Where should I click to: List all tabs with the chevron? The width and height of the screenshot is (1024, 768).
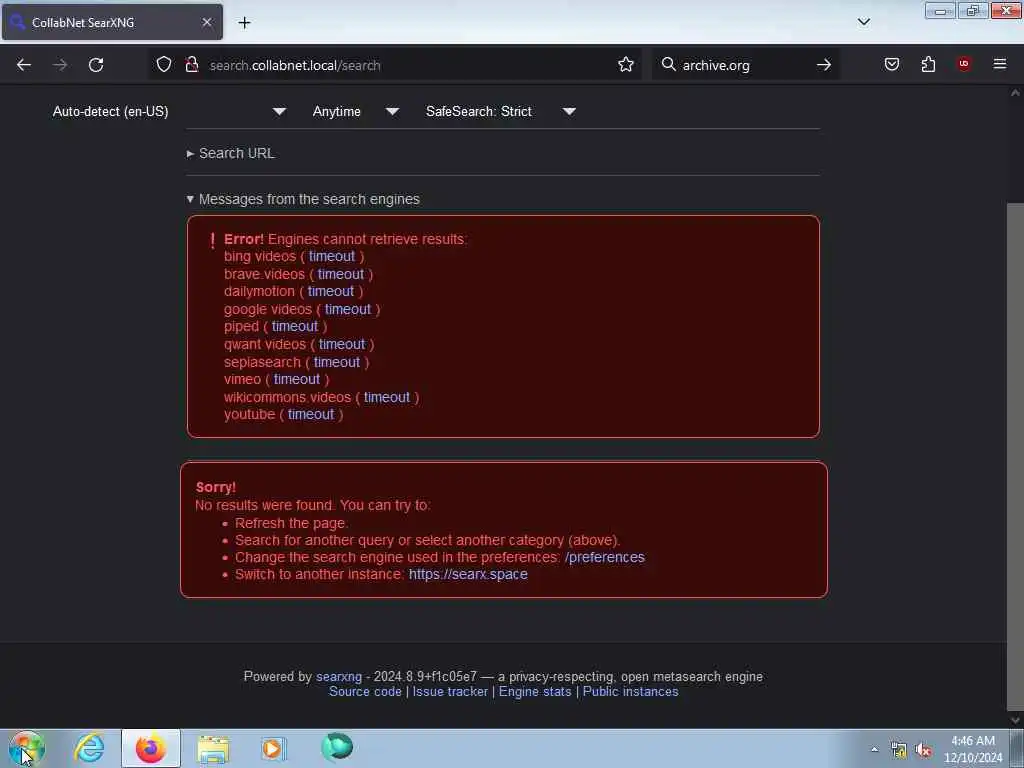pos(863,22)
